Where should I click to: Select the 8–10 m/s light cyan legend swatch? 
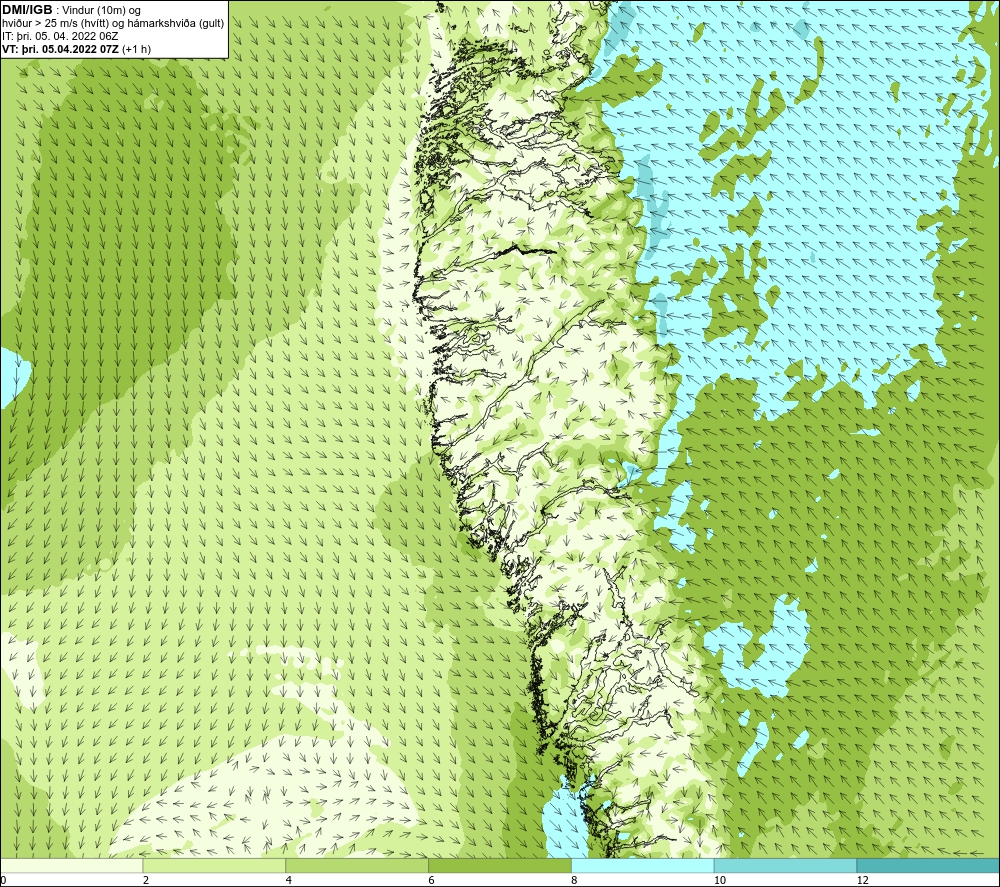pyautogui.click(x=643, y=865)
